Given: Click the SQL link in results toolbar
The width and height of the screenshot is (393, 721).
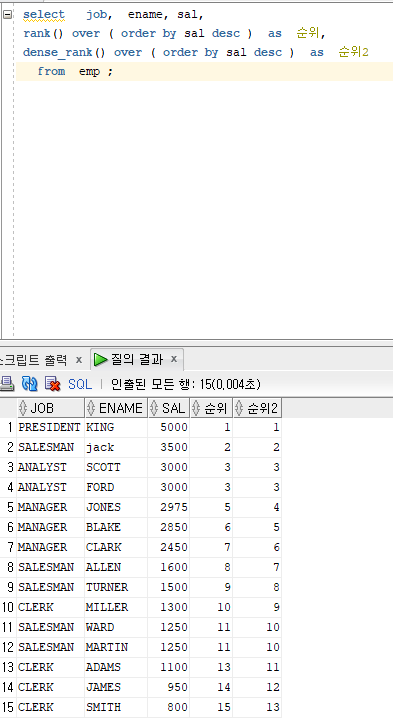Looking at the screenshot, I should click(80, 384).
